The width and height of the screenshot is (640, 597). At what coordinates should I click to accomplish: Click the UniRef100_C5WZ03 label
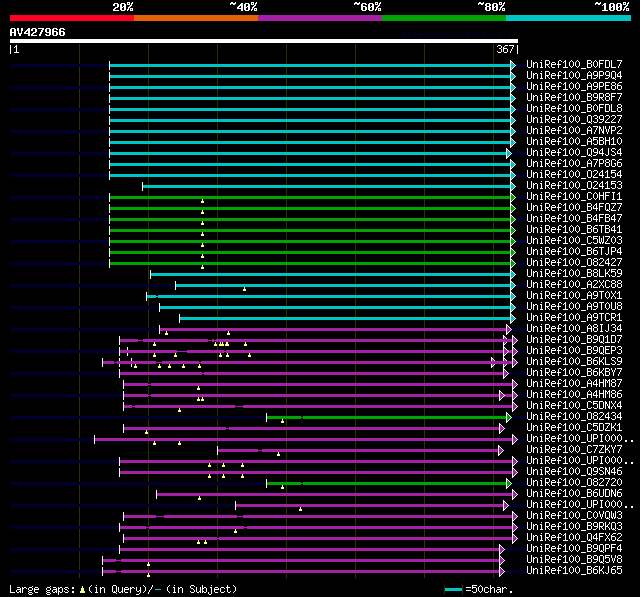pyautogui.click(x=574, y=241)
